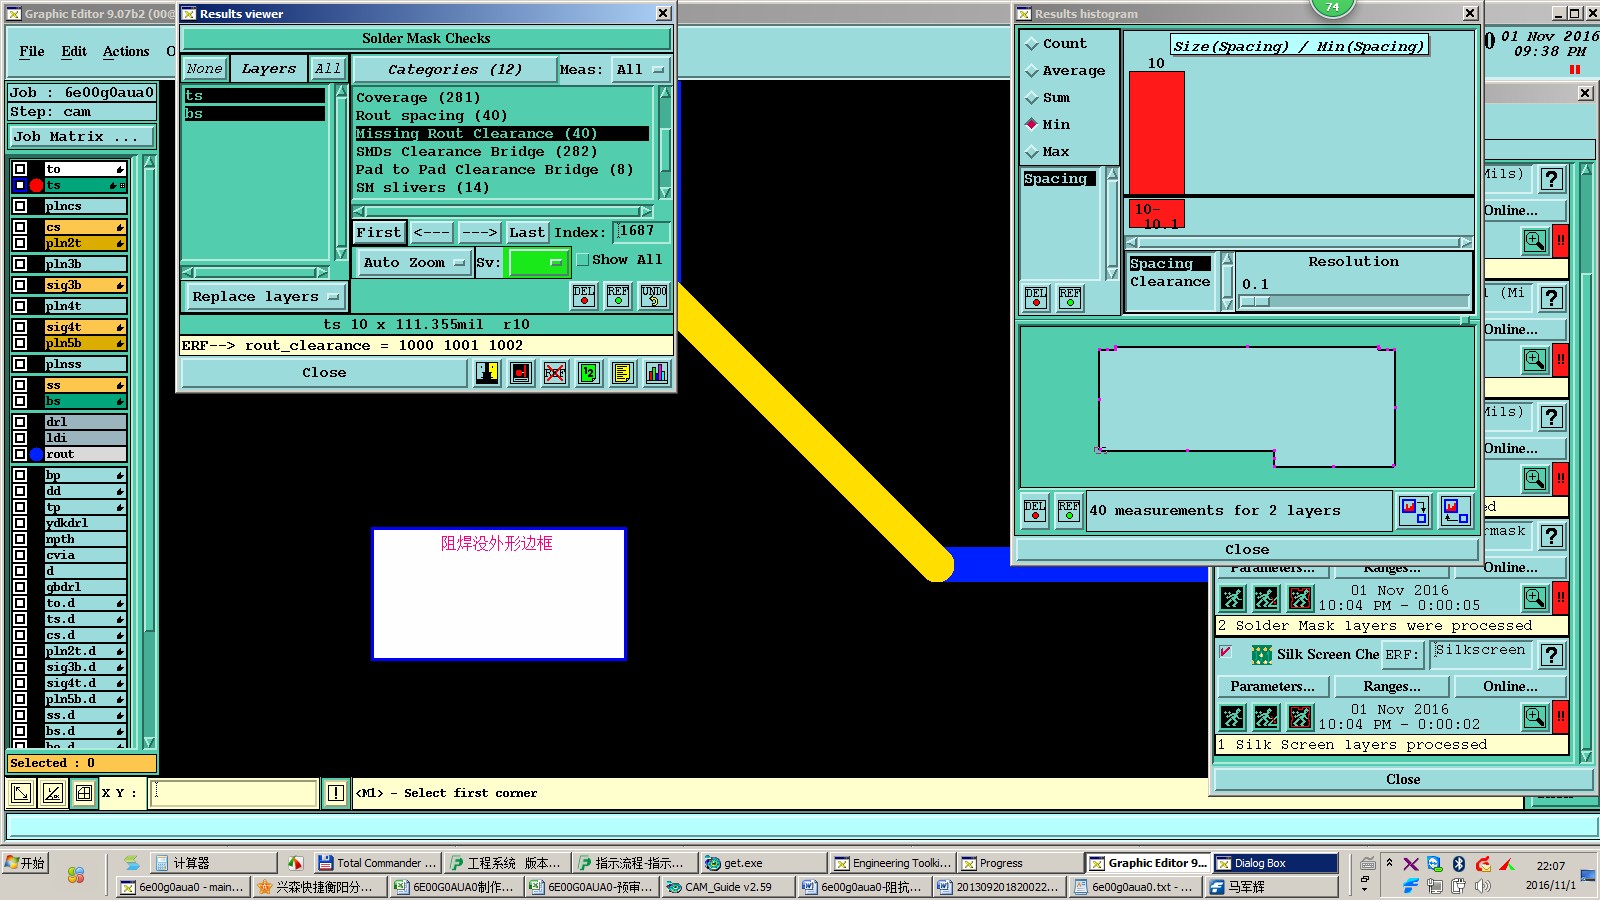Viewport: 1600px width, 900px height.
Task: Open magnifier results icon for Silk Screen check
Action: click(x=1535, y=717)
